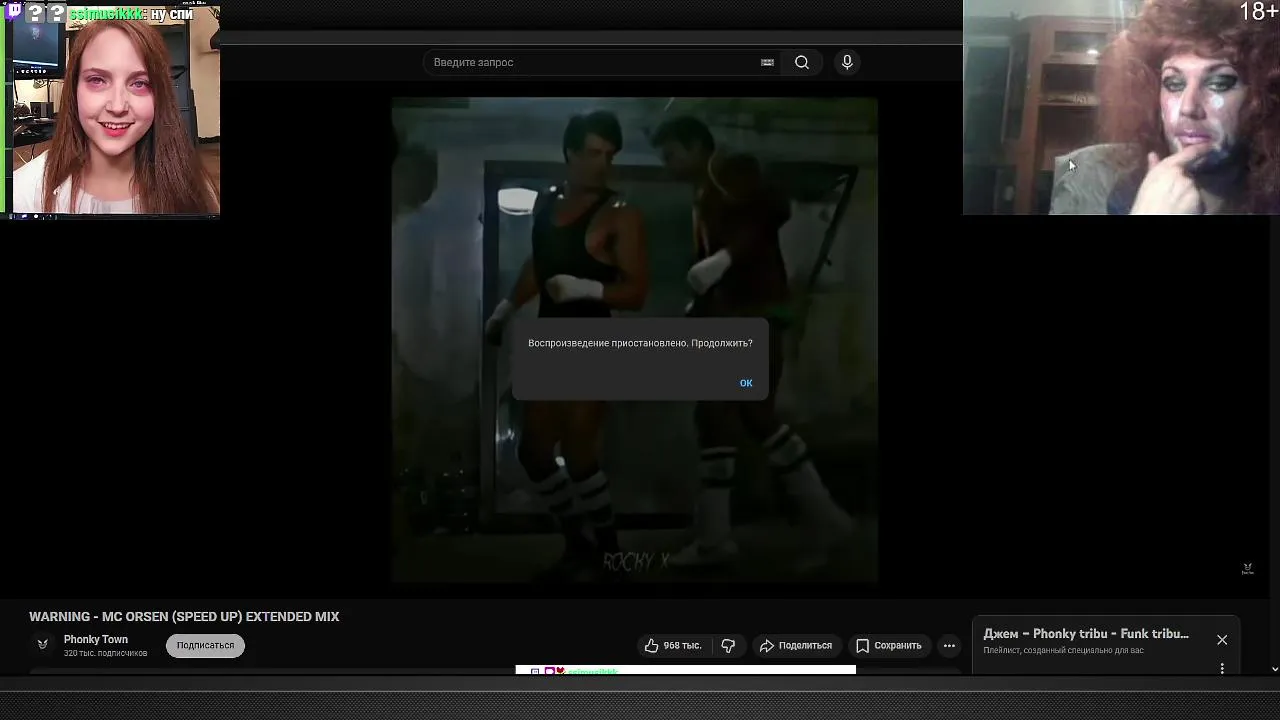Click the left streamer webcam overlay
Screen dimensions: 1280x720
point(110,108)
